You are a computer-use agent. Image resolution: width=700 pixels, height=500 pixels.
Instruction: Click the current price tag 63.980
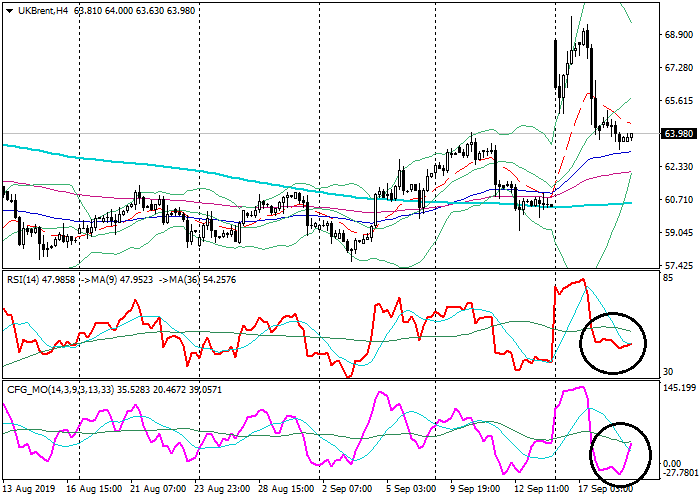pyautogui.click(x=679, y=134)
